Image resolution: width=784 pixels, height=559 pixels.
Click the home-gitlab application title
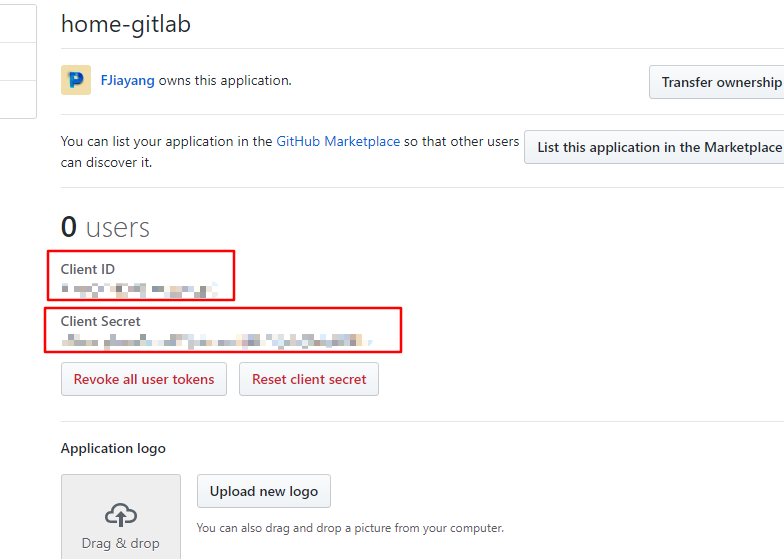pyautogui.click(x=126, y=24)
